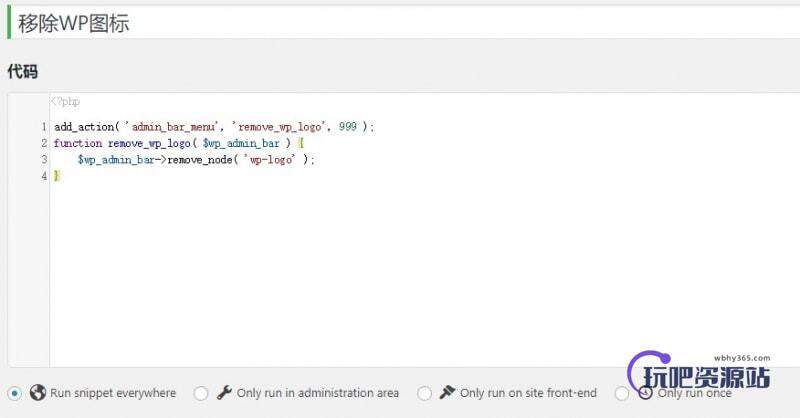
Task: Click the '<?php' tag at editor top
Action: 65,102
